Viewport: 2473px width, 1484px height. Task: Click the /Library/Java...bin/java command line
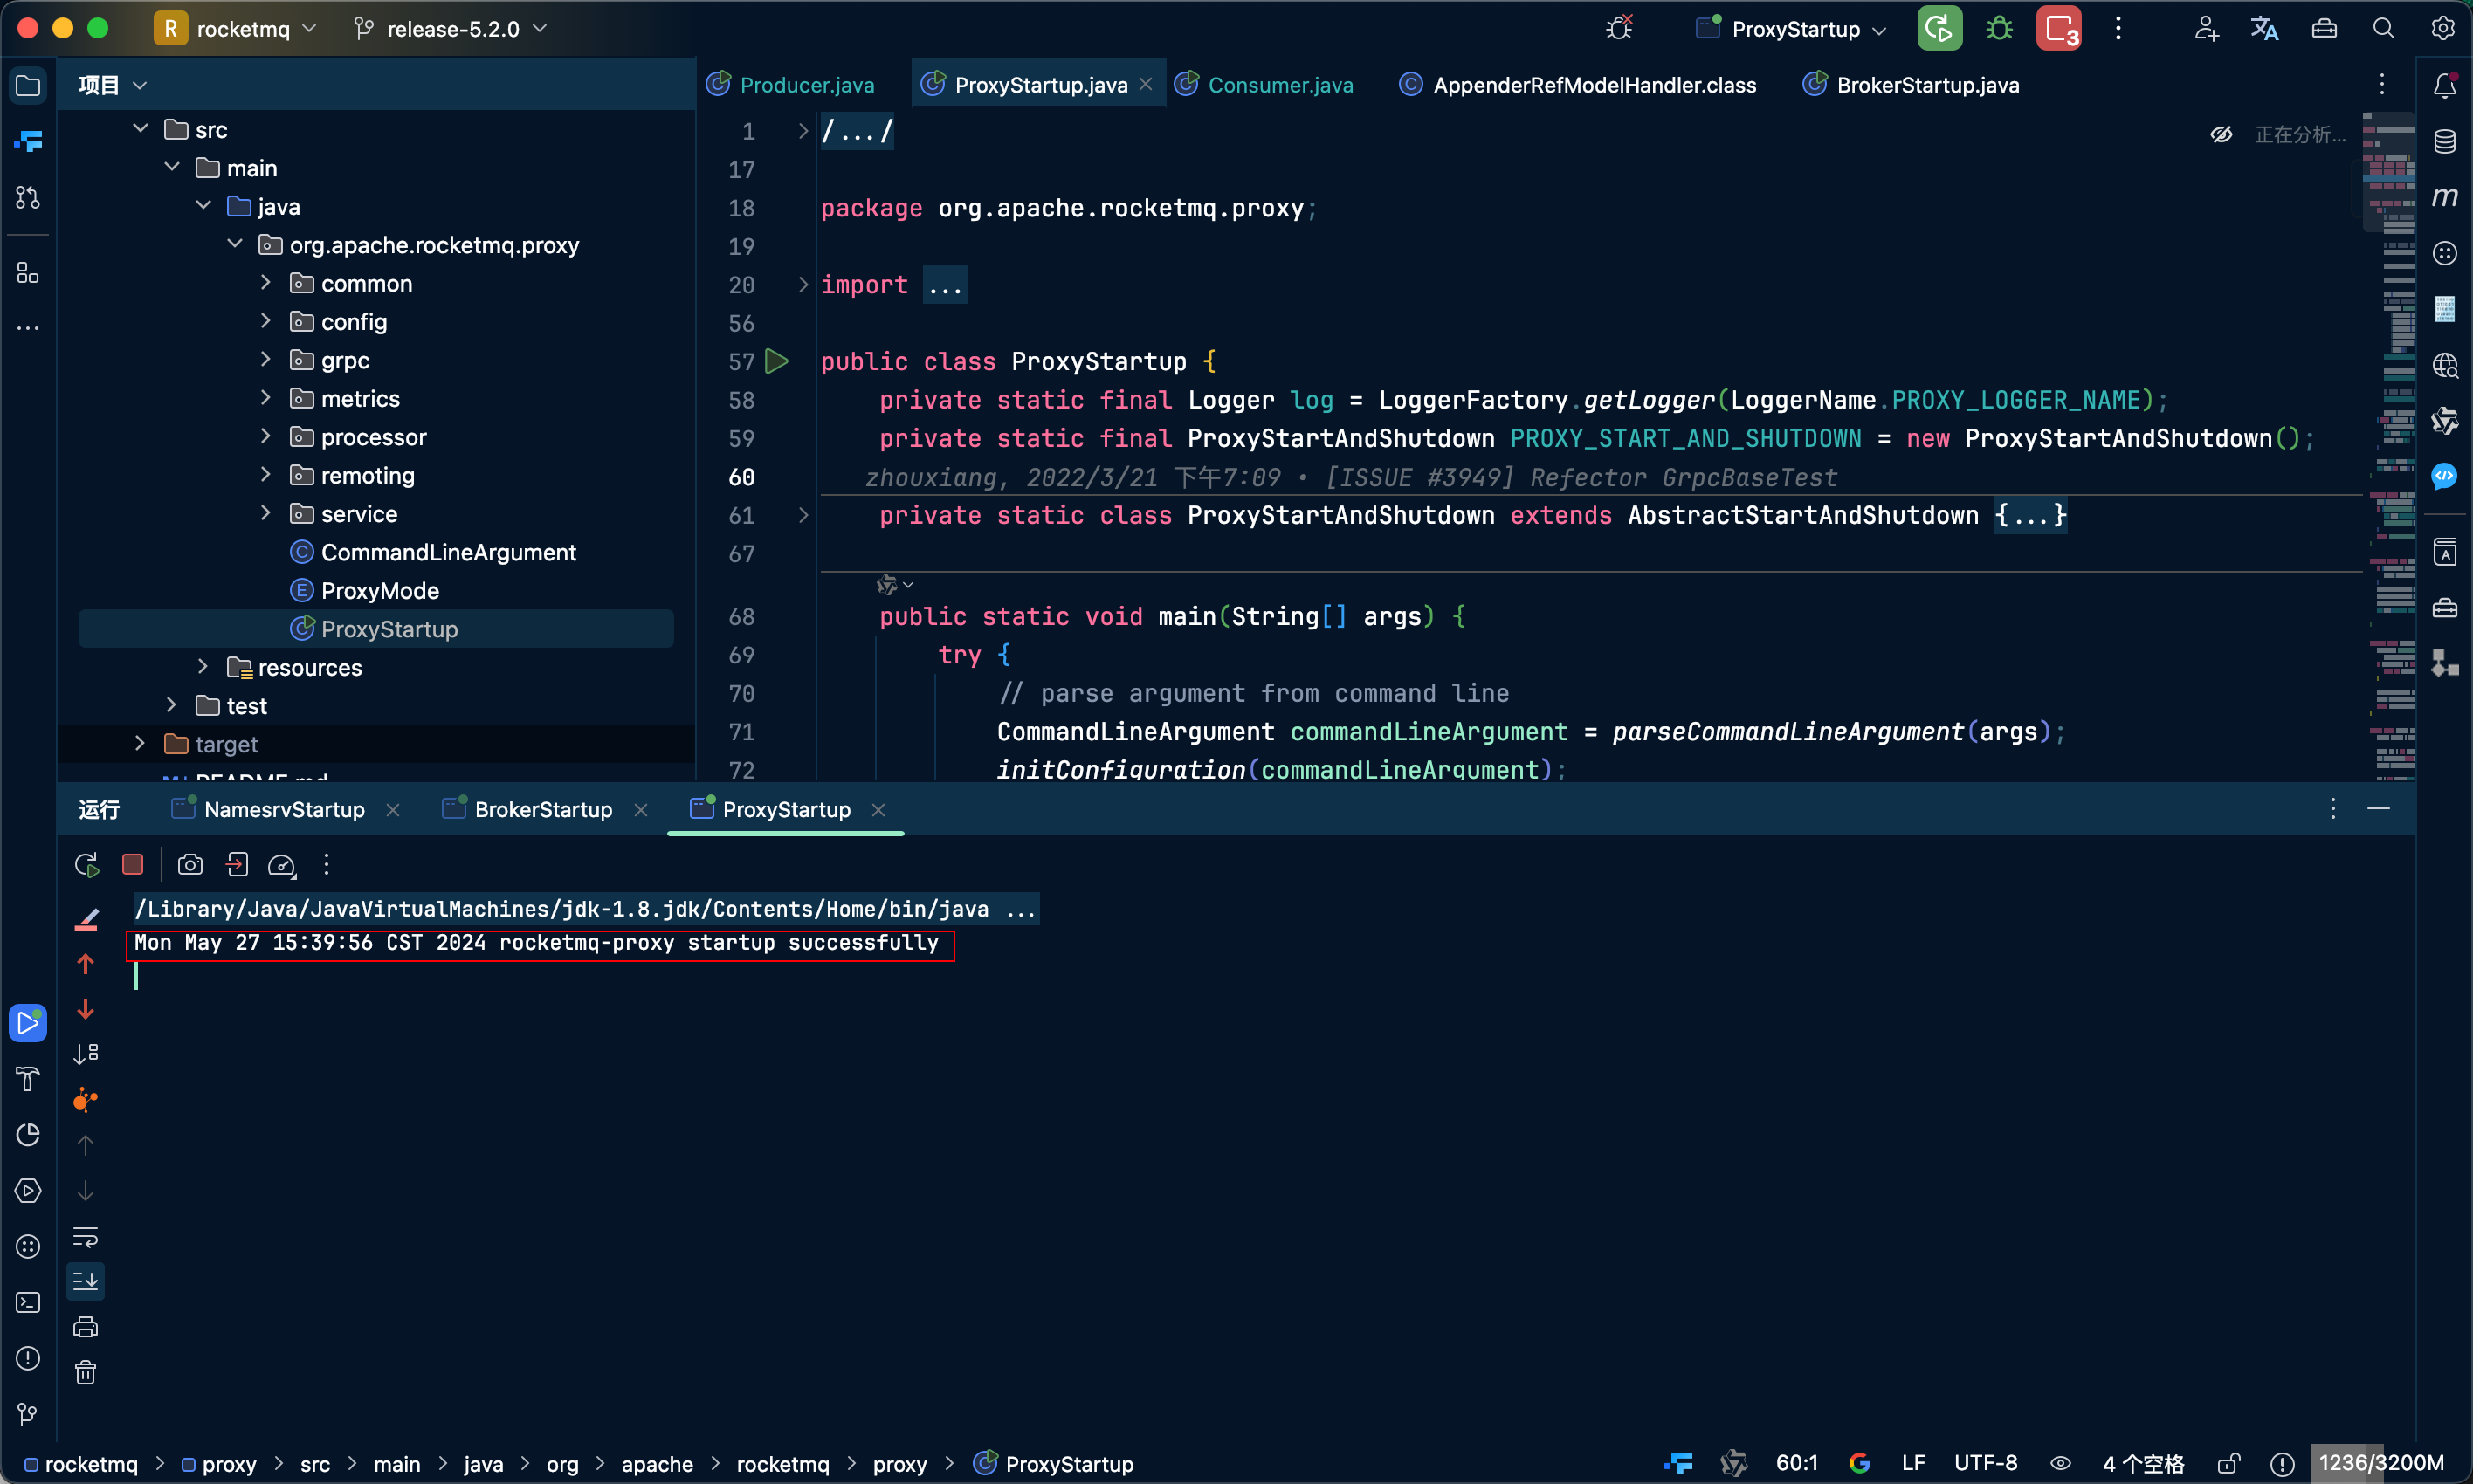click(586, 908)
